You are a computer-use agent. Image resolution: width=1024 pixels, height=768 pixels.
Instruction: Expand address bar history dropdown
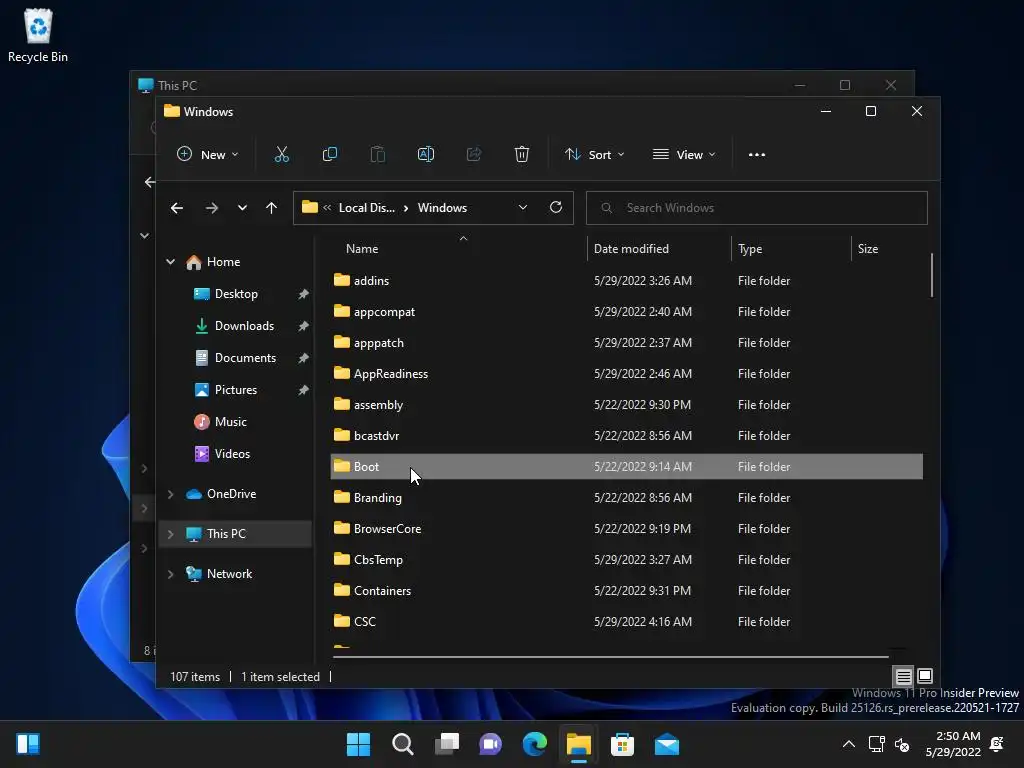click(x=522, y=208)
